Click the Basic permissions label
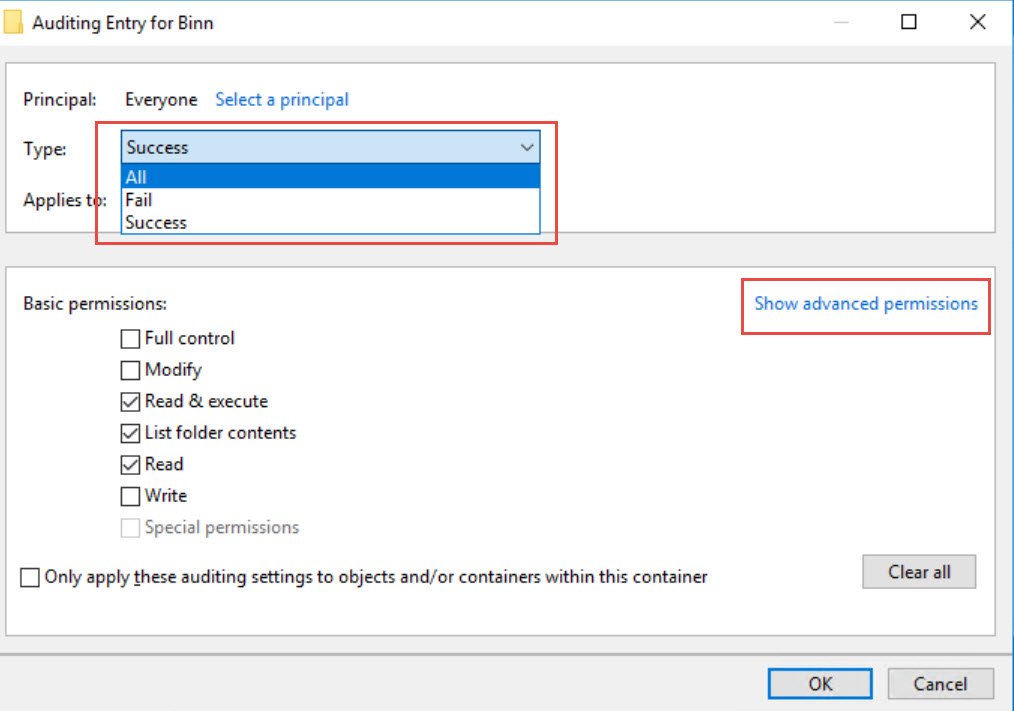1014x711 pixels. tap(95, 303)
